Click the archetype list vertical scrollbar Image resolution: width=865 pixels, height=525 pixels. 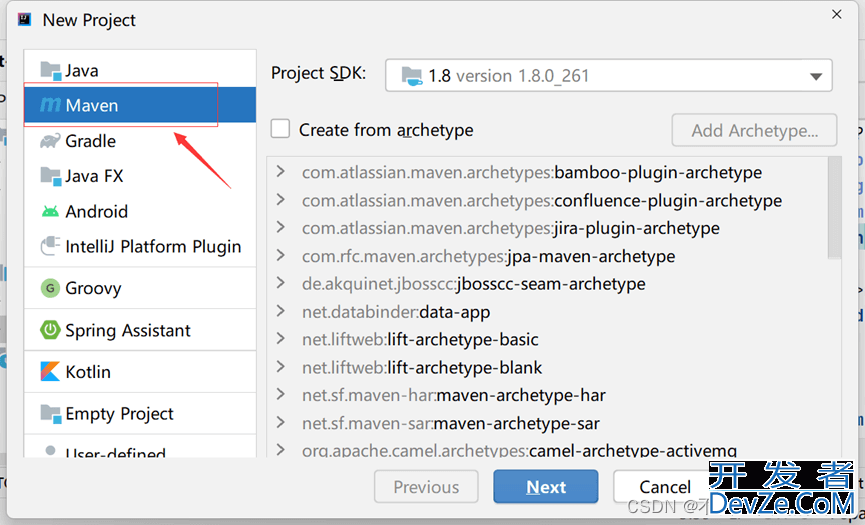click(x=835, y=207)
